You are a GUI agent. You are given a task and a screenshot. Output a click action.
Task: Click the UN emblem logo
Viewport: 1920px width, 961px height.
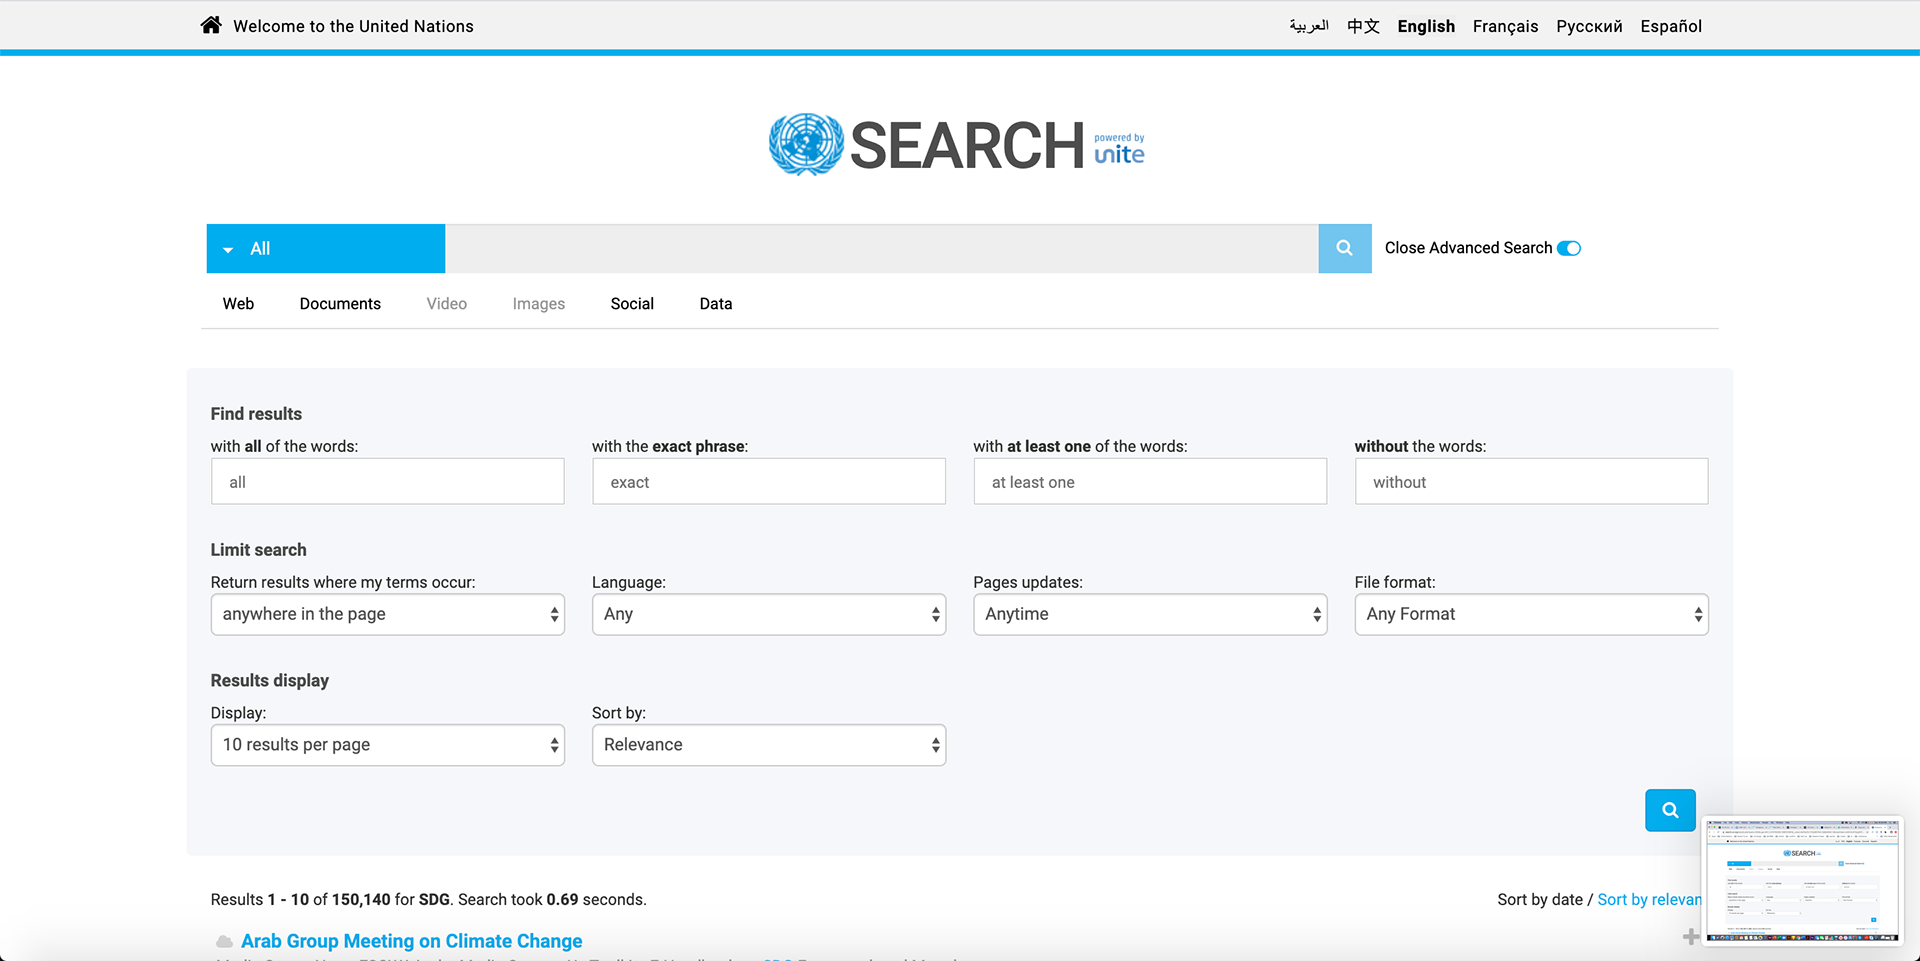tap(806, 145)
